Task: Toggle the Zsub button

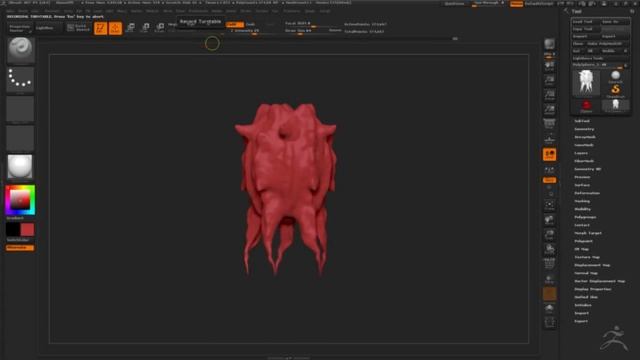Action: coord(251,24)
